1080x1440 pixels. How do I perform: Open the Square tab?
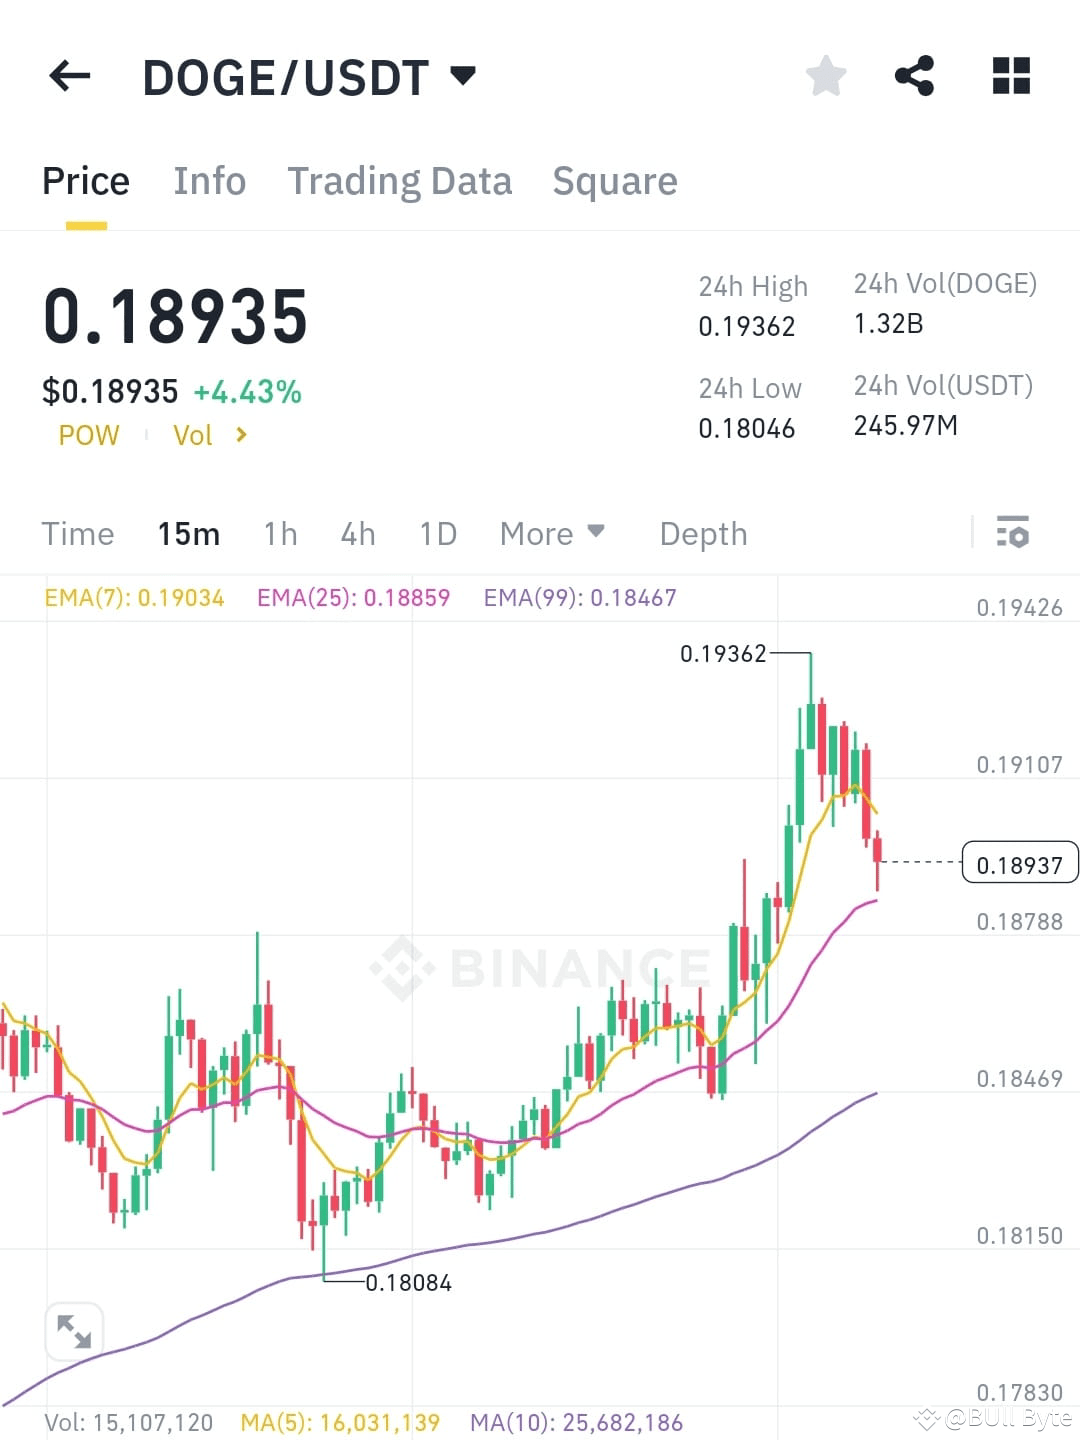[614, 180]
